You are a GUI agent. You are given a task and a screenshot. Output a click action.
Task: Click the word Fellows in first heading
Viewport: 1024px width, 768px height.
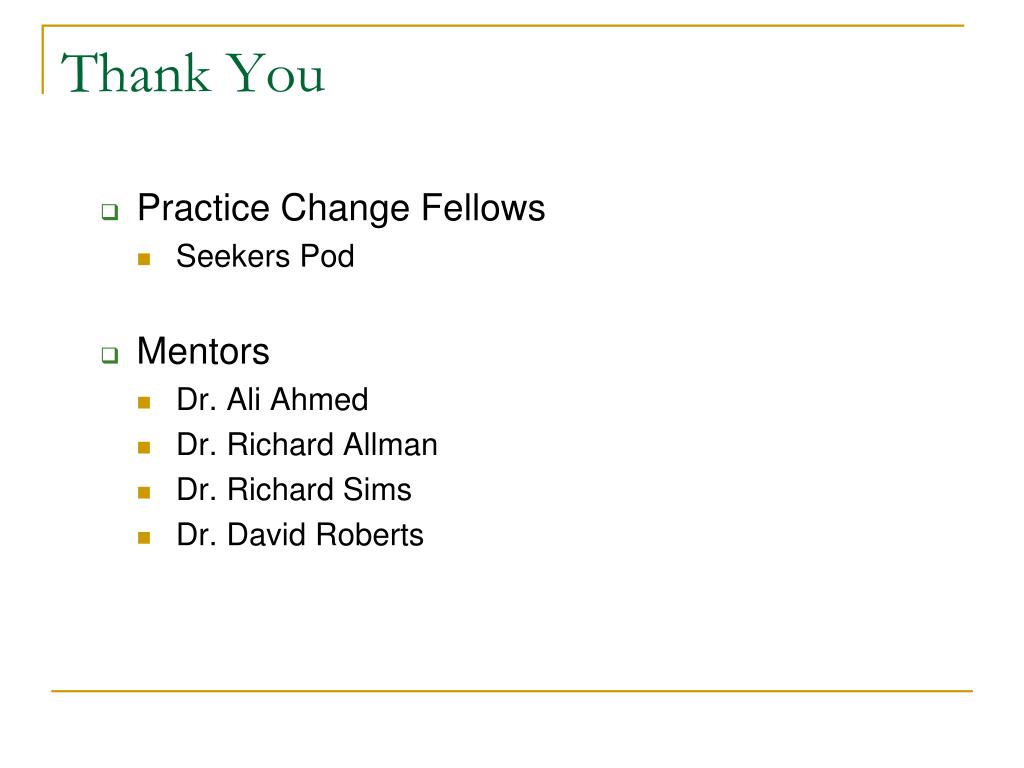point(483,208)
